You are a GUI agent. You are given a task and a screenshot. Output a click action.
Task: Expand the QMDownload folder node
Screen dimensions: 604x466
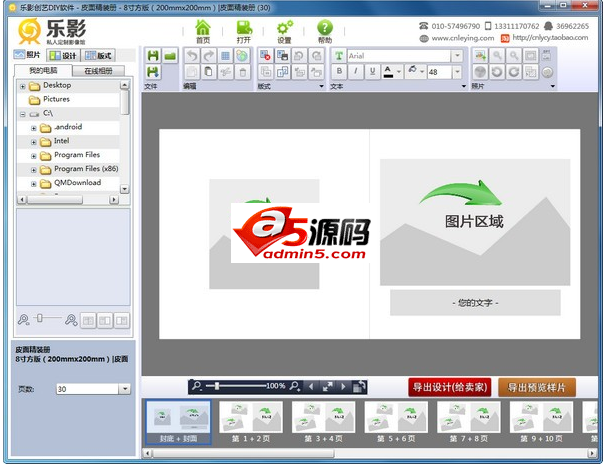(34, 184)
